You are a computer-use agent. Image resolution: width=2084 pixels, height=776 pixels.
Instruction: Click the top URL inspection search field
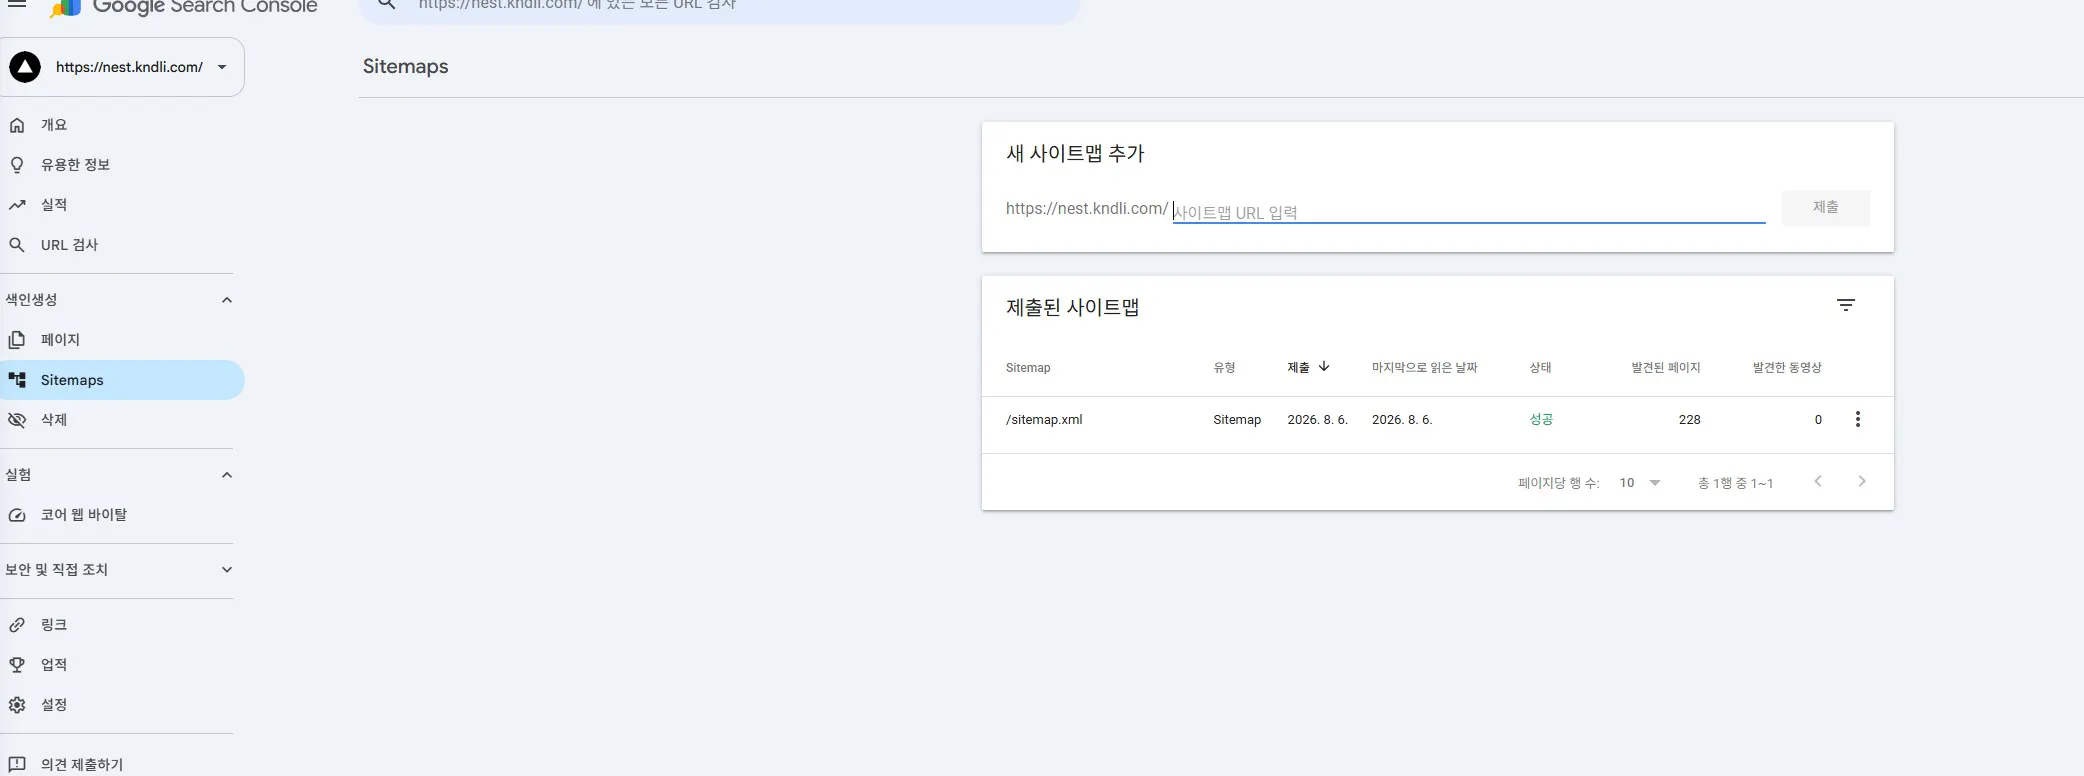pyautogui.click(x=720, y=6)
